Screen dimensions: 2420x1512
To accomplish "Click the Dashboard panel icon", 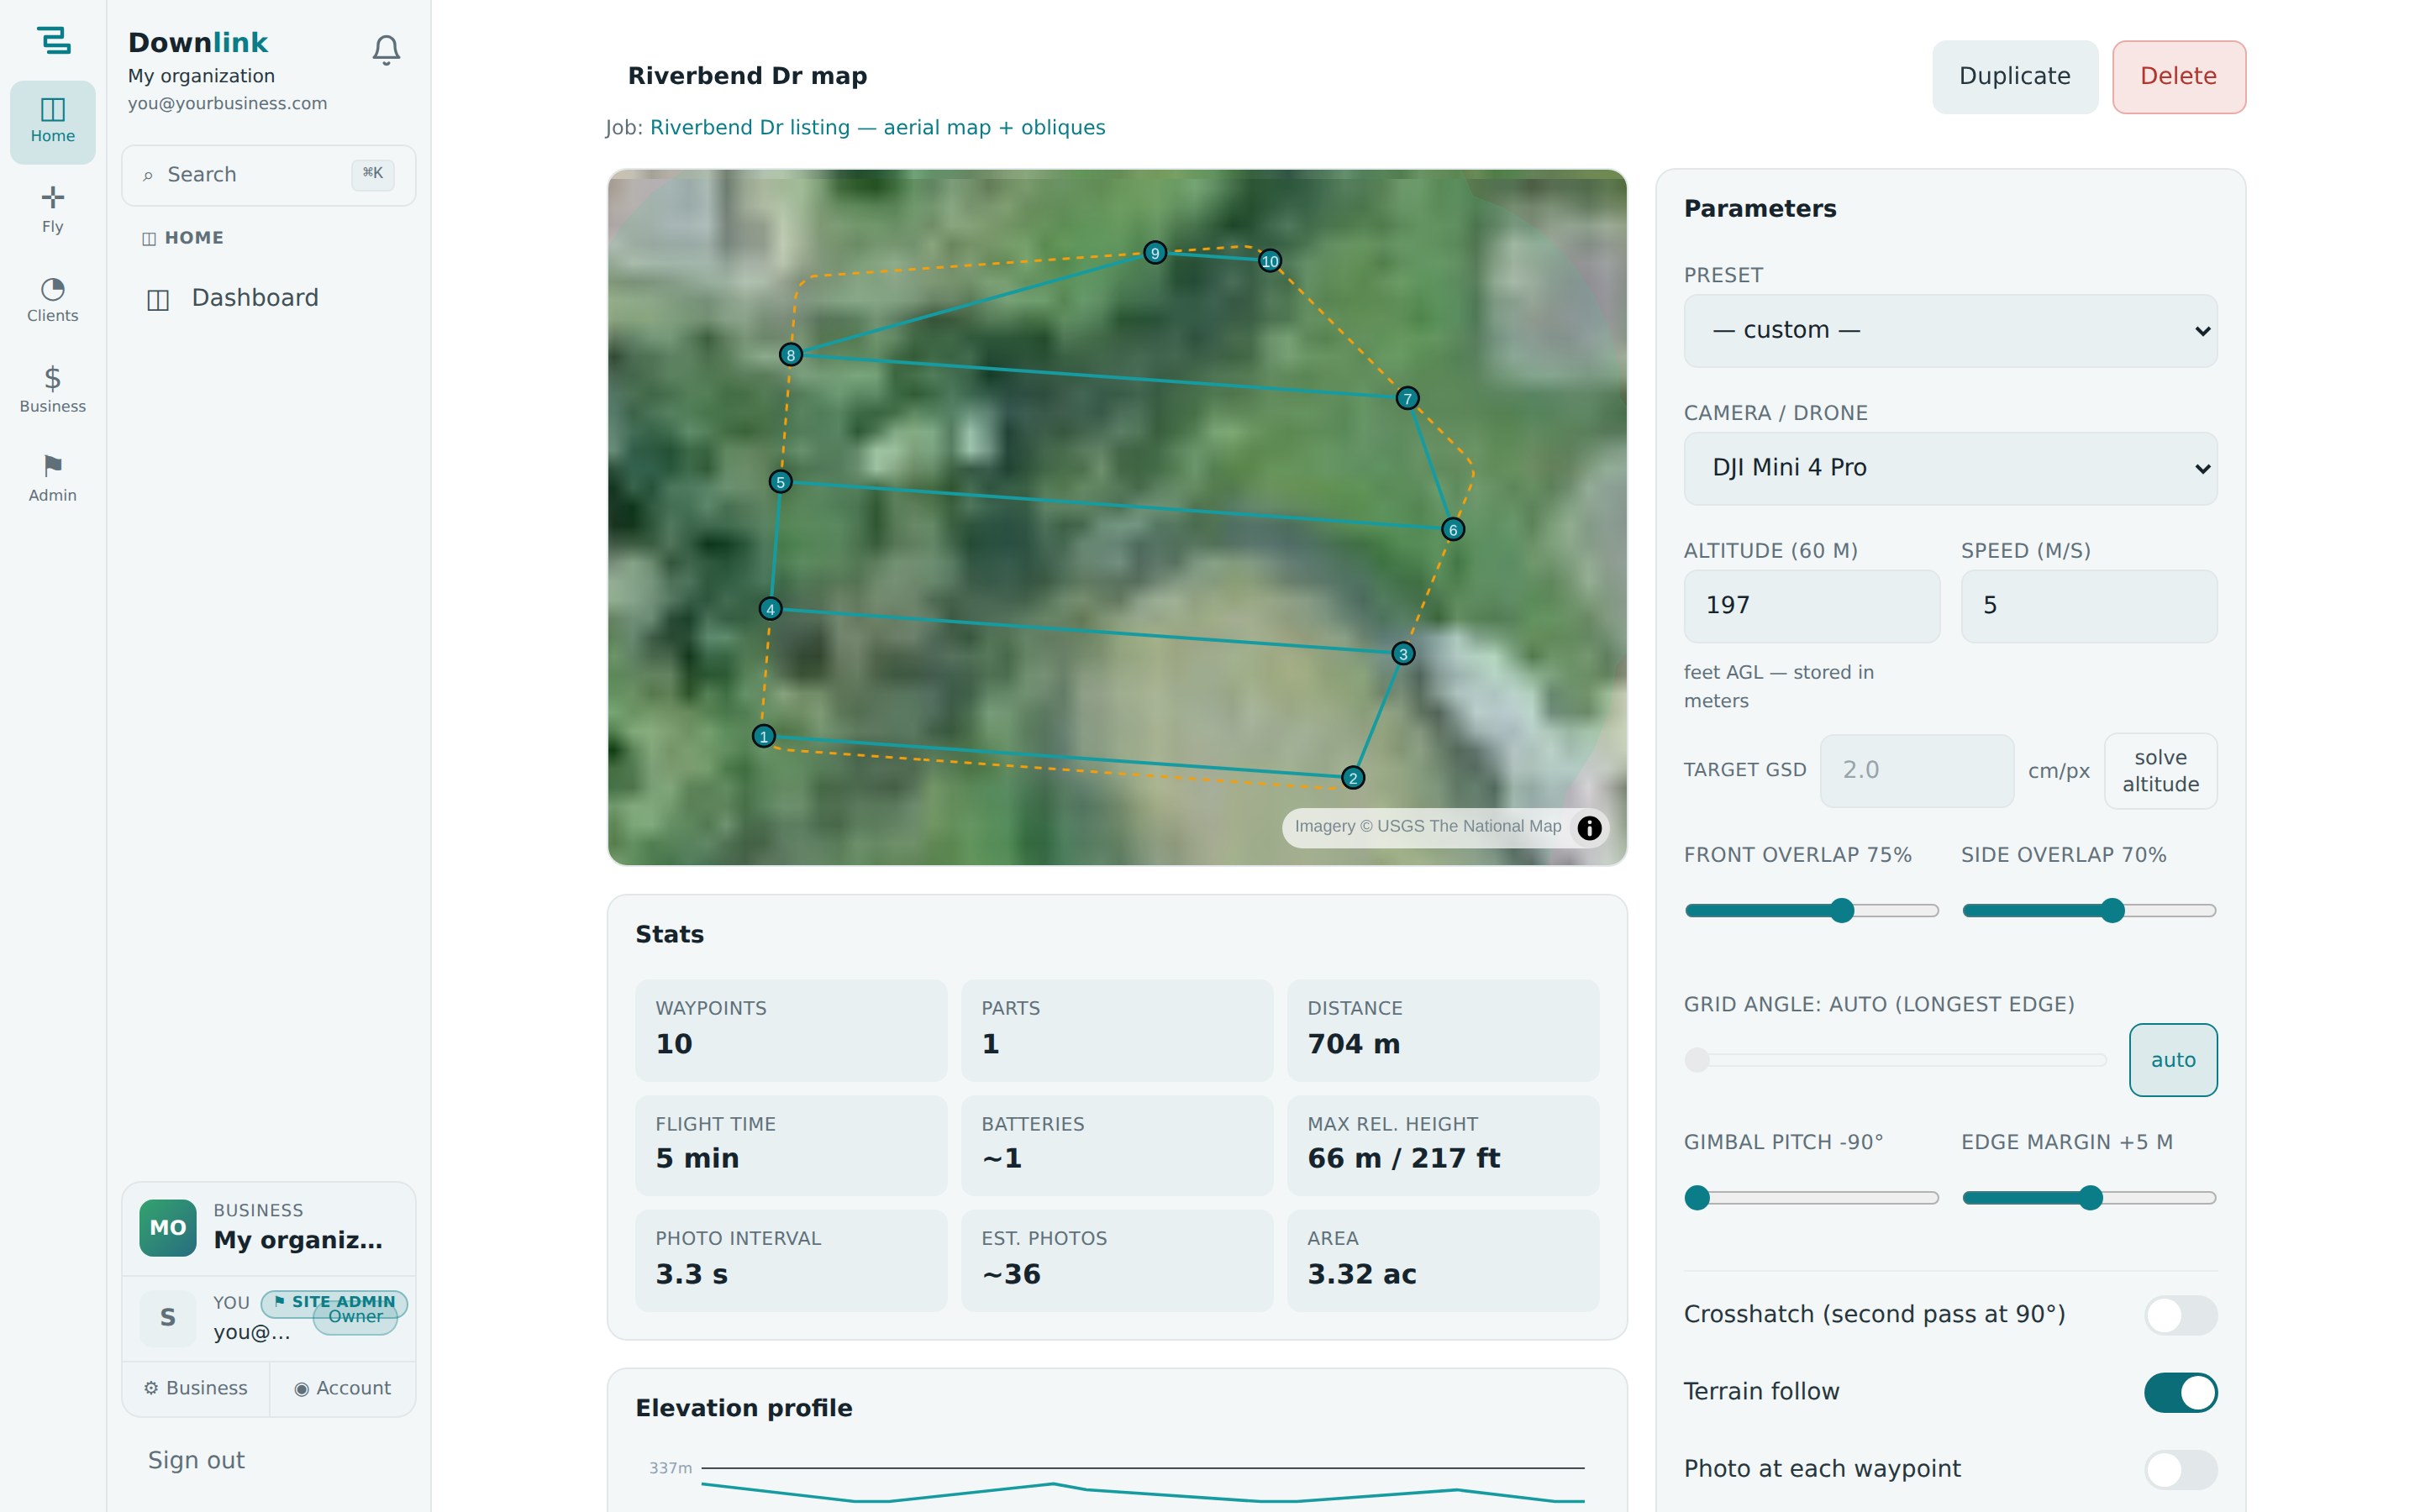I will (158, 299).
